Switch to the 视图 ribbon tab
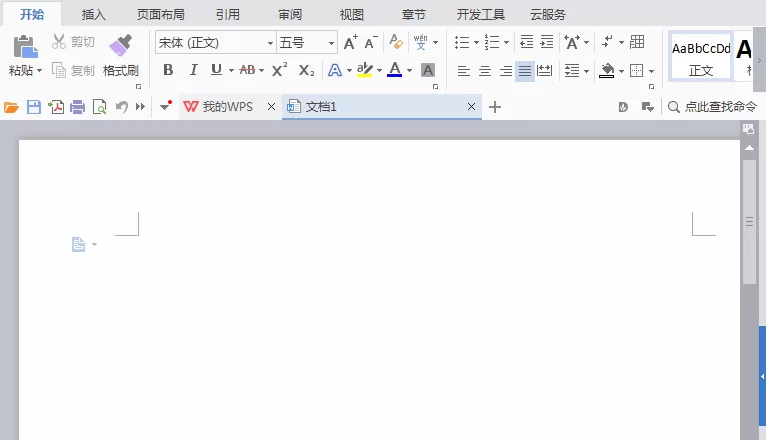The height and width of the screenshot is (440, 766). coord(352,15)
